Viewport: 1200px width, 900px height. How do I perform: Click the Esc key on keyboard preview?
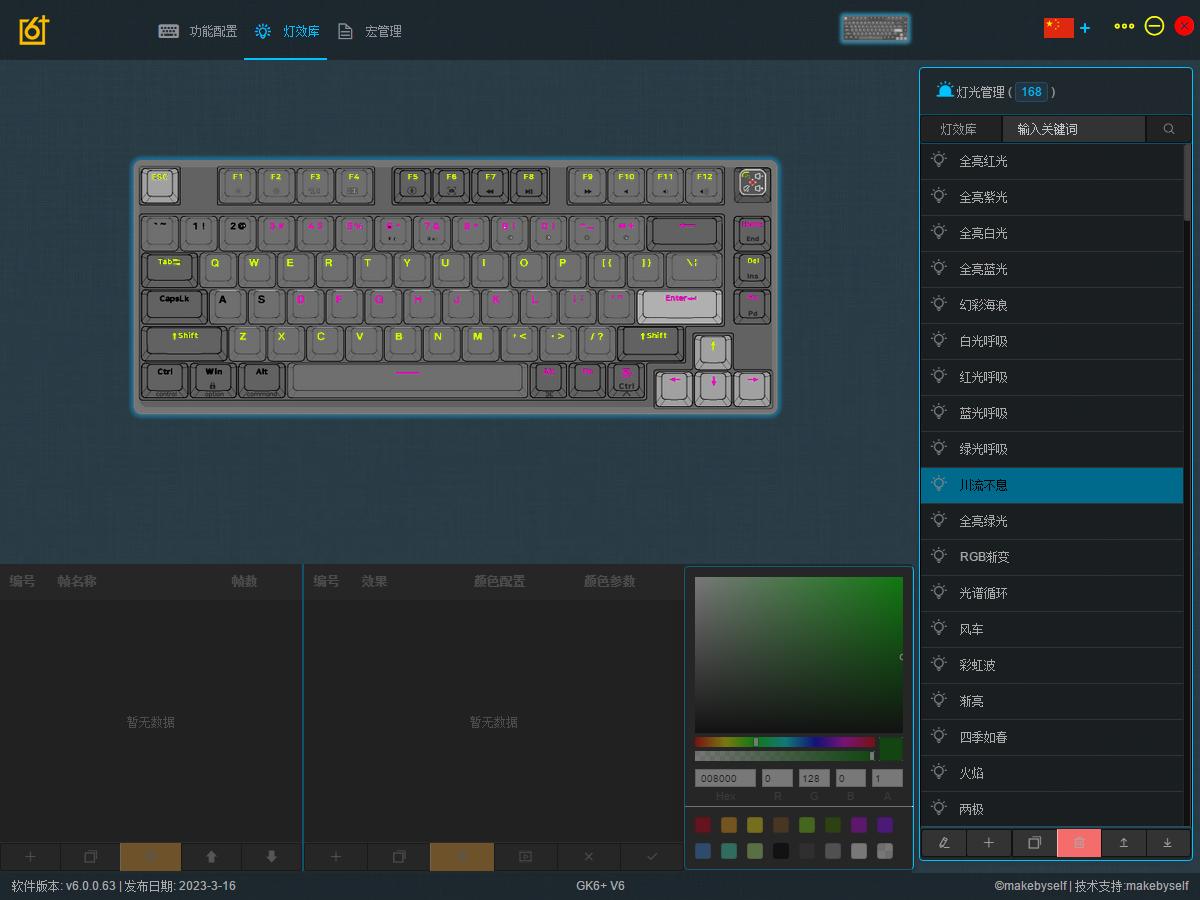coord(160,185)
